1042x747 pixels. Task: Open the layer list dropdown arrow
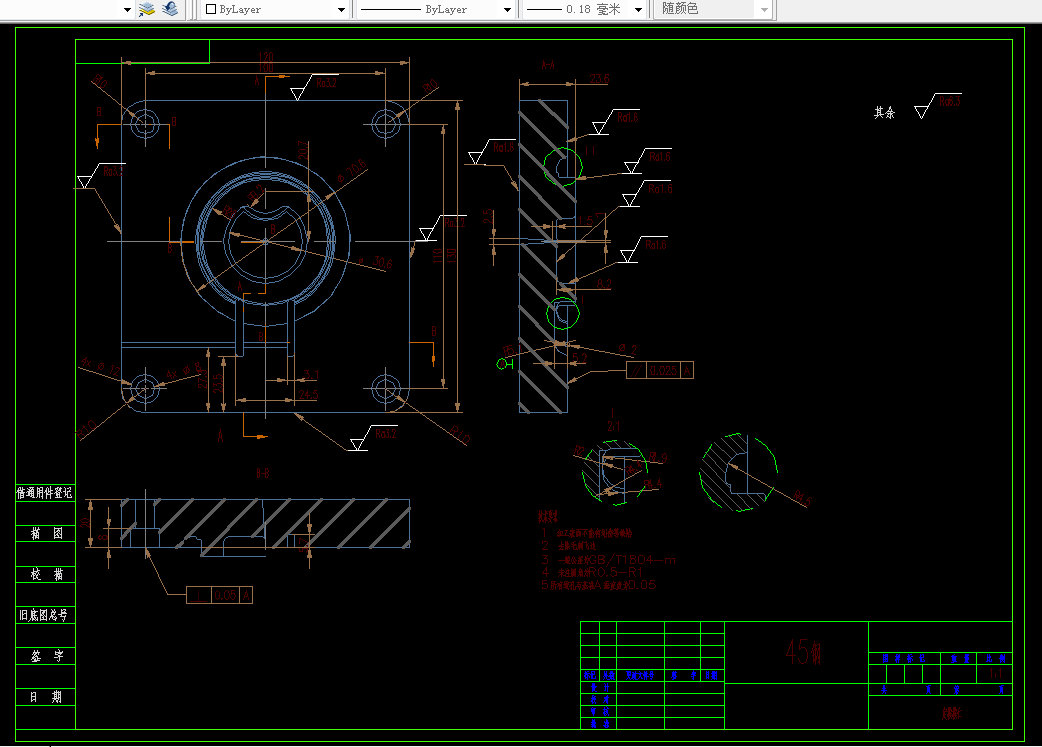click(x=128, y=10)
